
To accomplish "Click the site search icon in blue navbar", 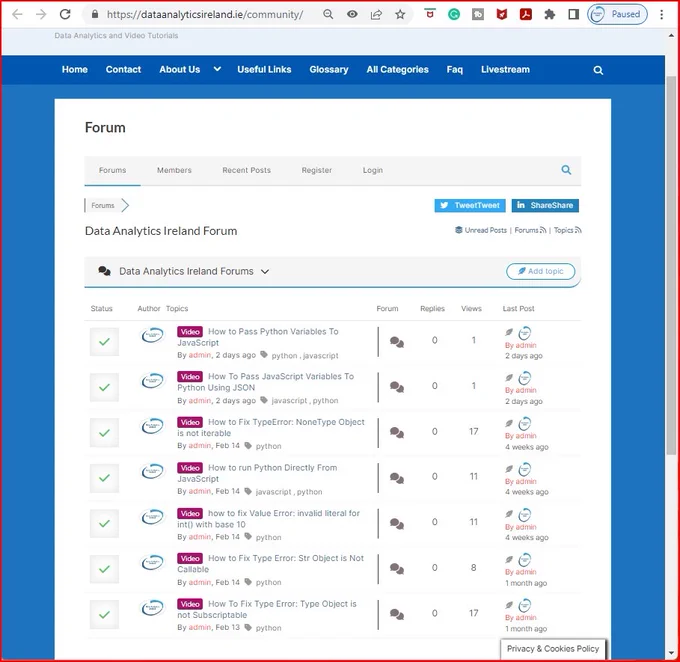I will coord(598,70).
